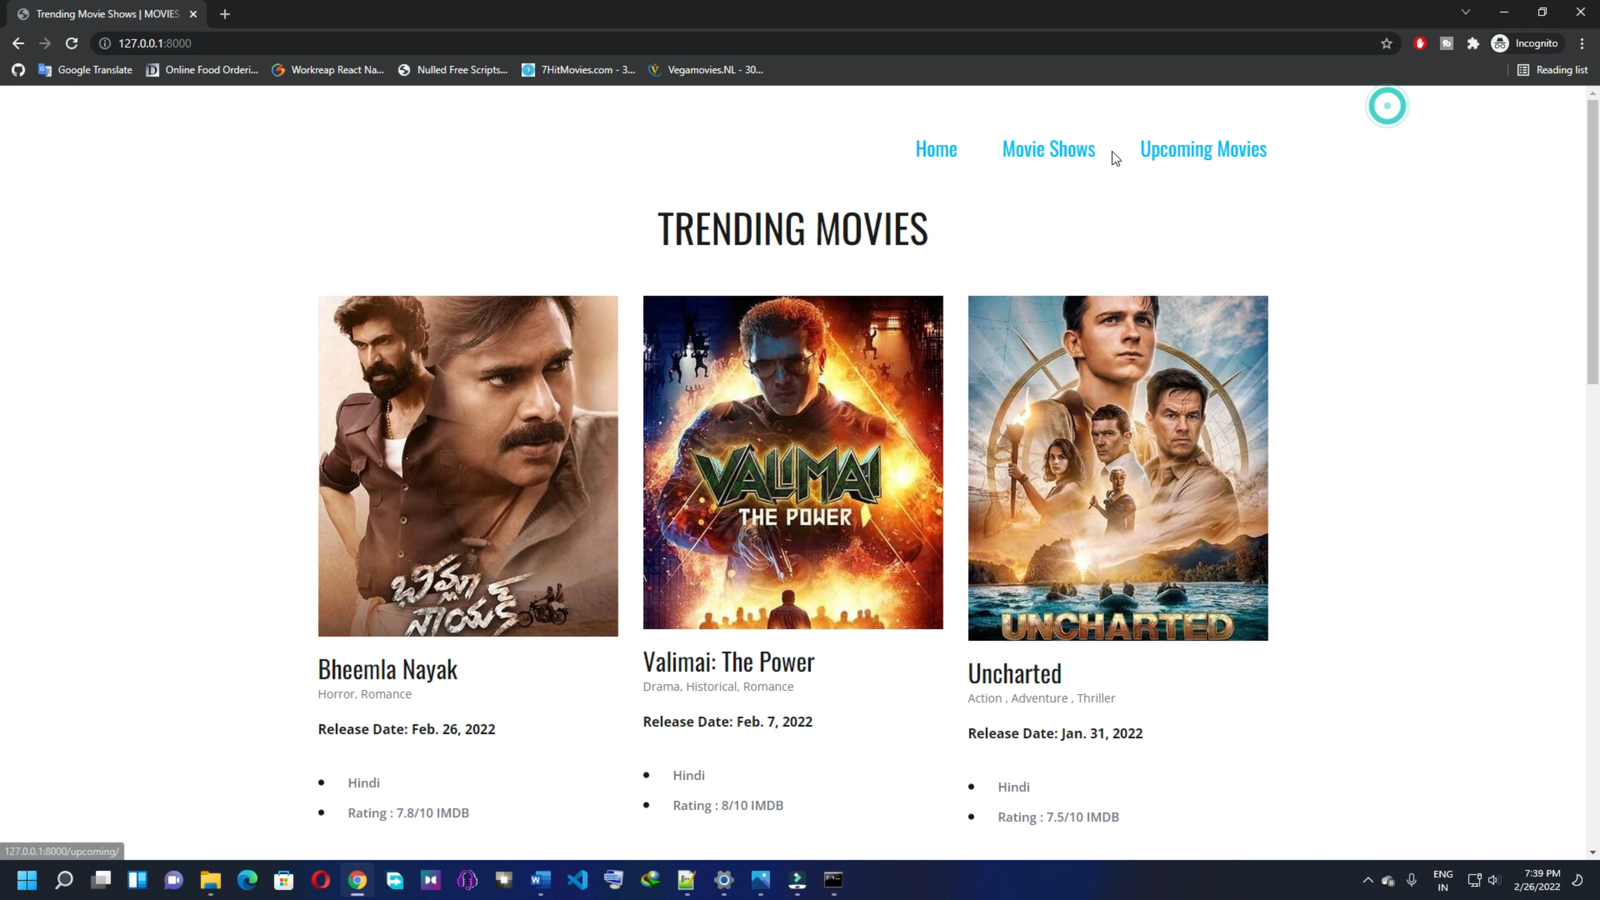View site information for 127.0.0.1
Screen dimensions: 1600x900
(x=105, y=43)
